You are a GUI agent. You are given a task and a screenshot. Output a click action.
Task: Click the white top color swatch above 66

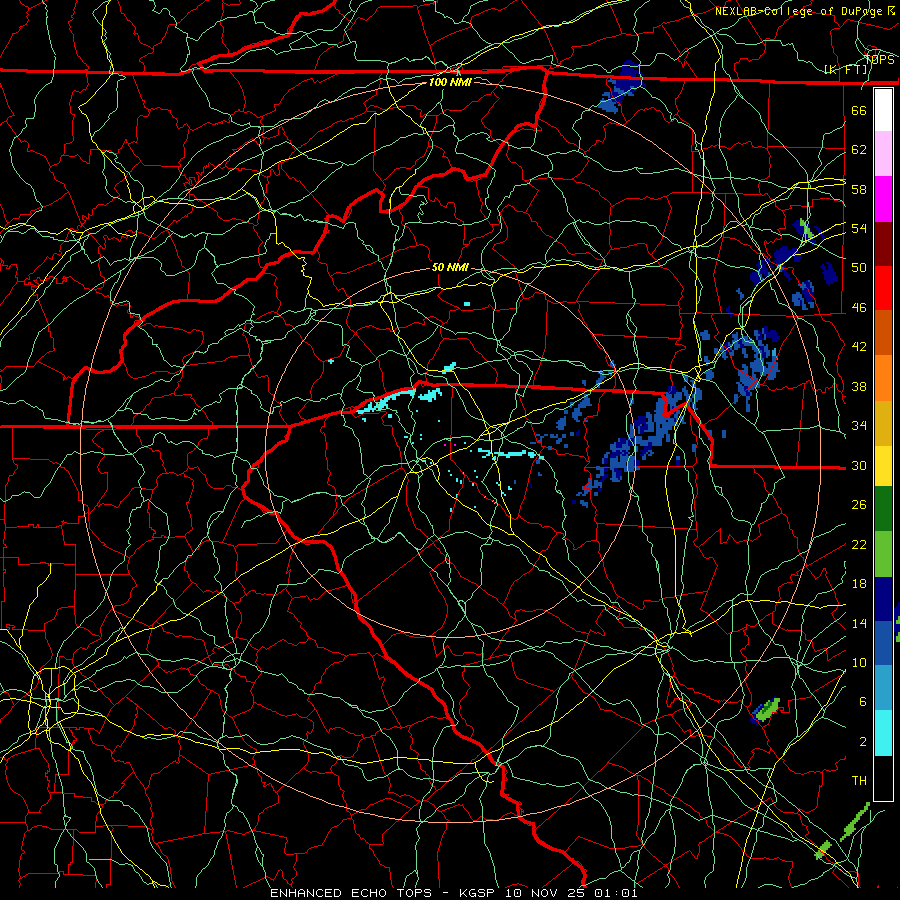pyautogui.click(x=883, y=110)
